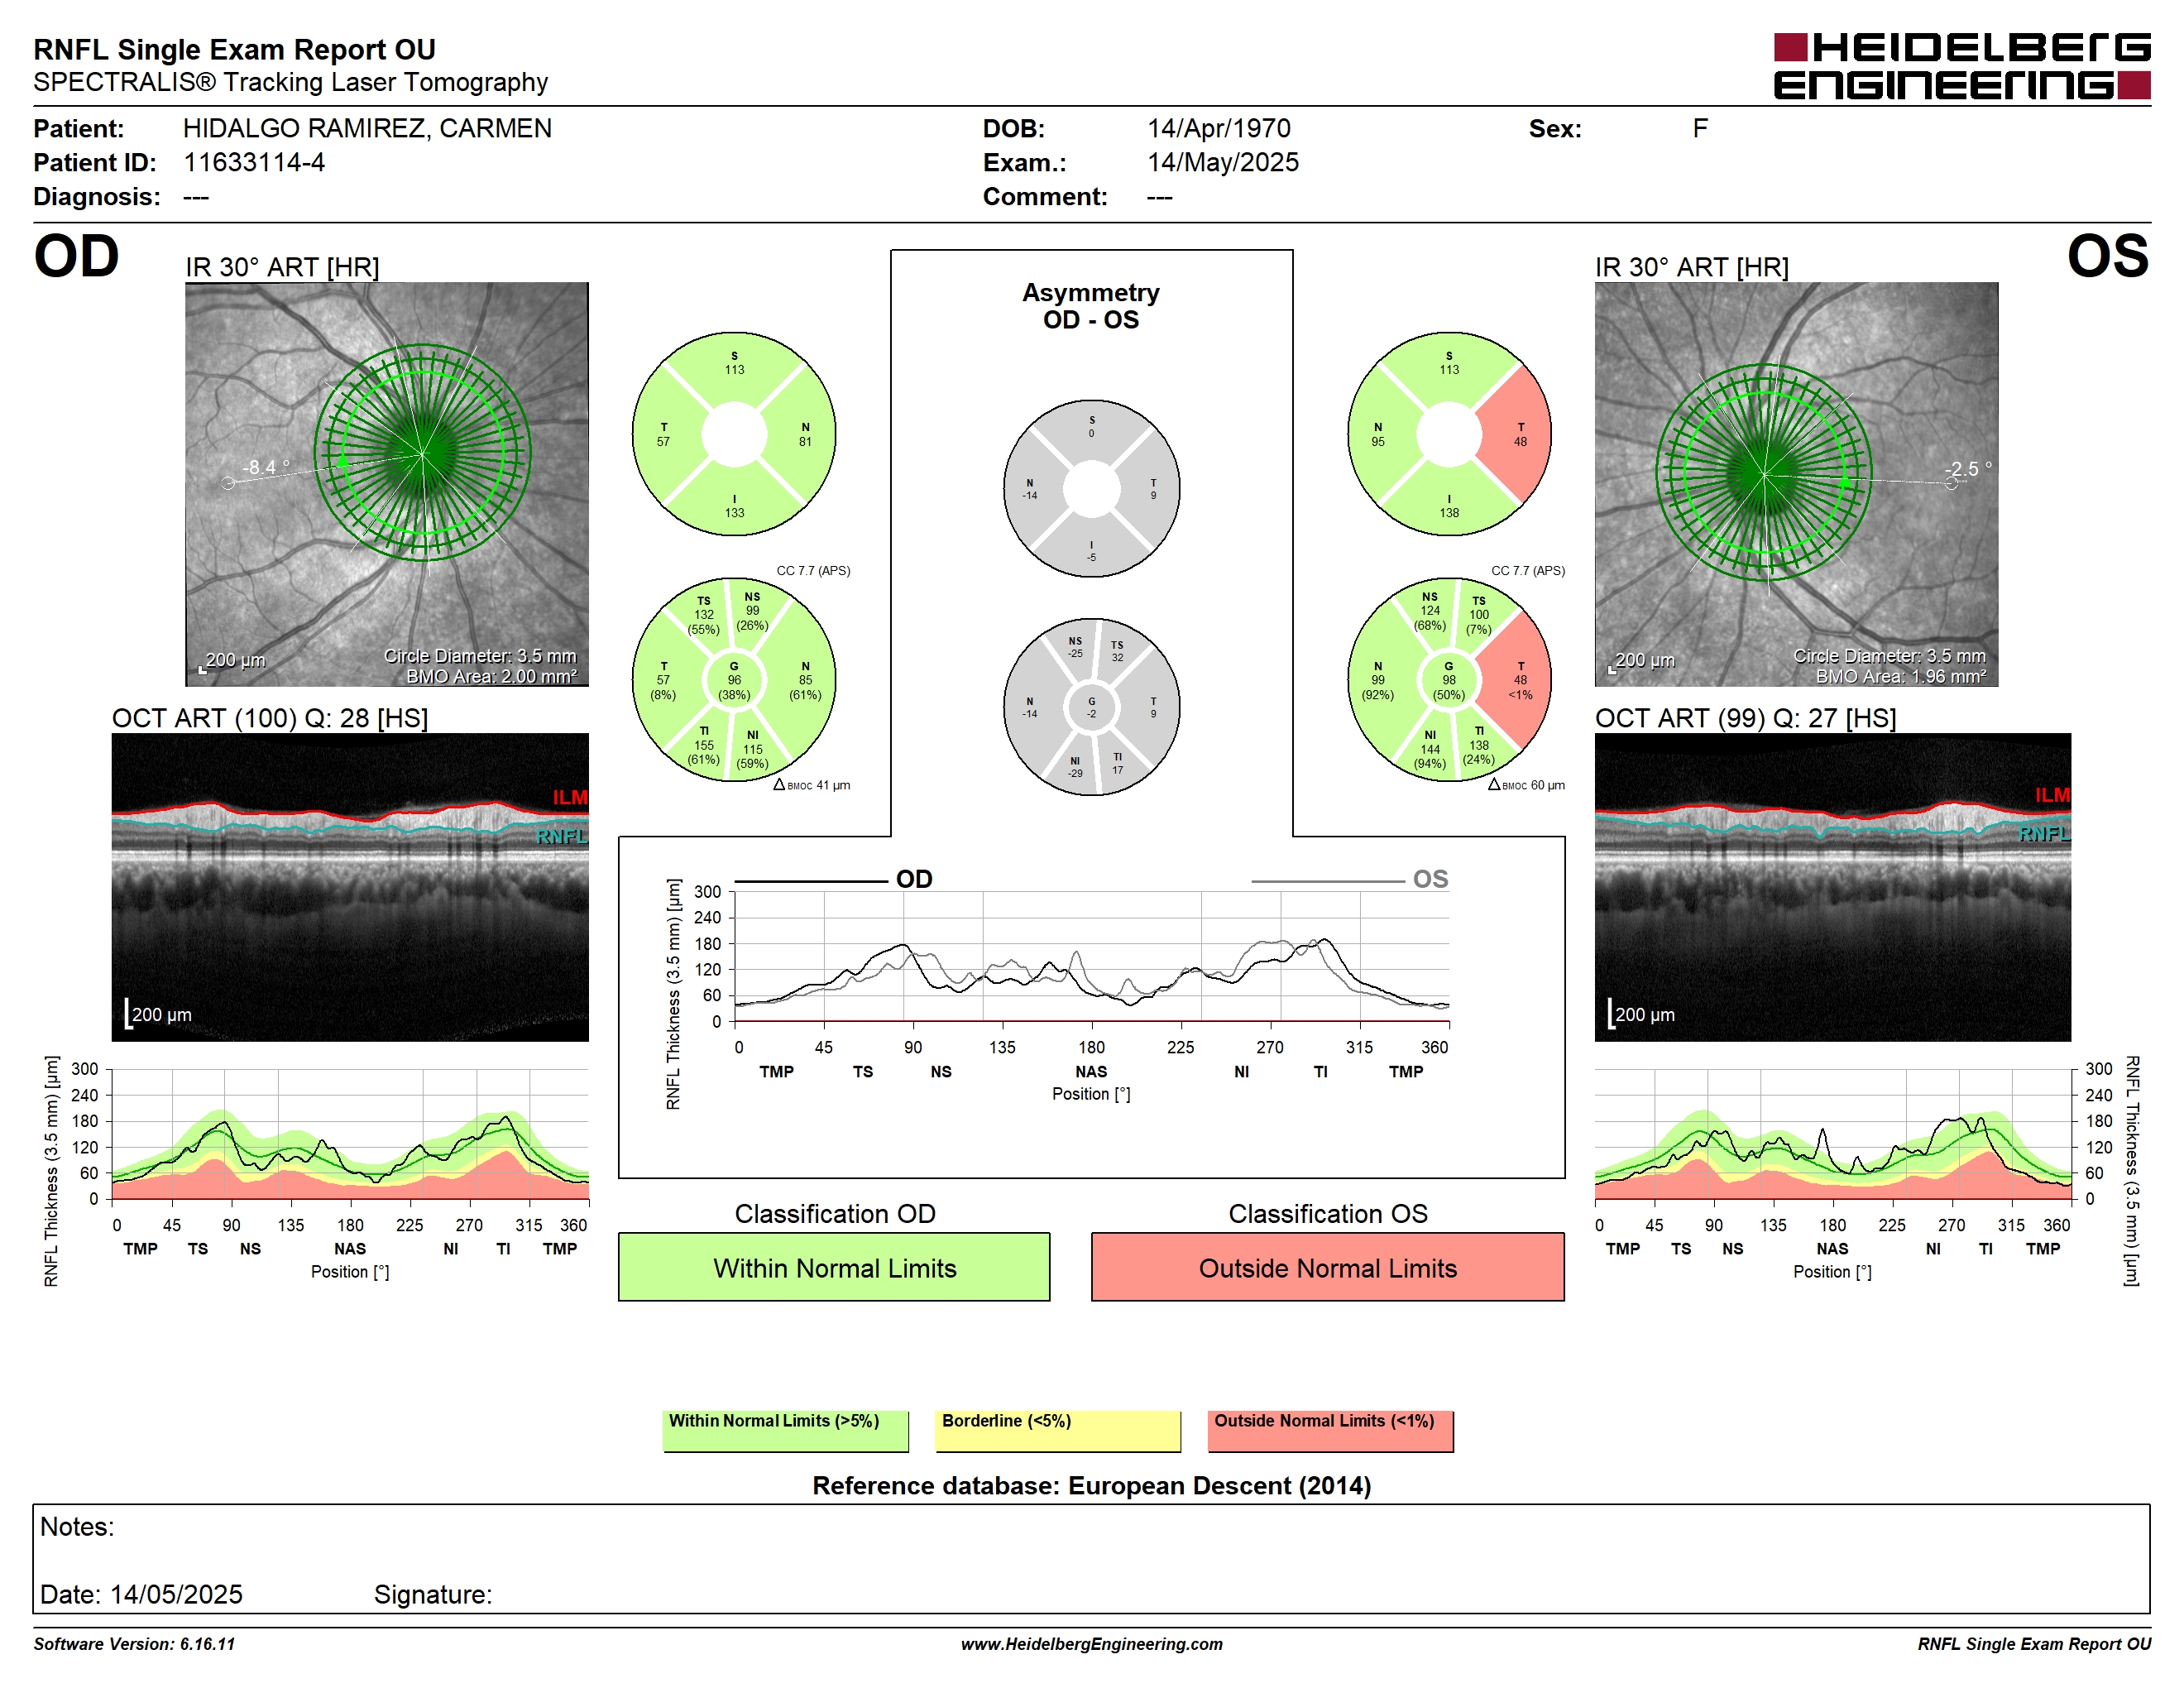Click Software Version 6.16.11 footer text
Viewport: 2184px width, 1688px height.
[134, 1644]
